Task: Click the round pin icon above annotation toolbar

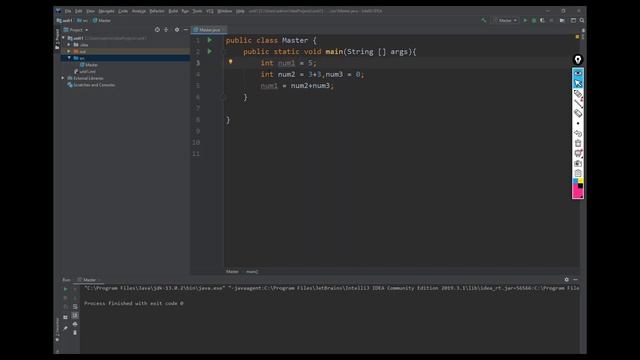Action: [x=578, y=60]
